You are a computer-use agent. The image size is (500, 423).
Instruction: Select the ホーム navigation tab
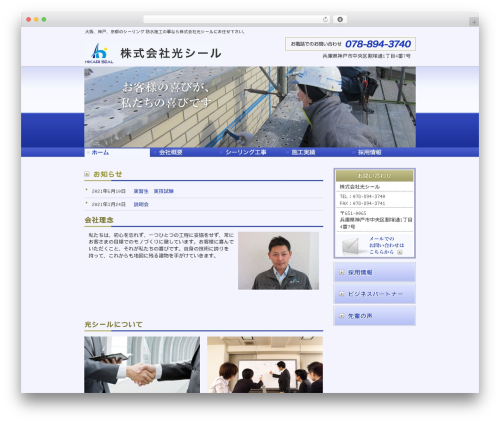(x=117, y=153)
